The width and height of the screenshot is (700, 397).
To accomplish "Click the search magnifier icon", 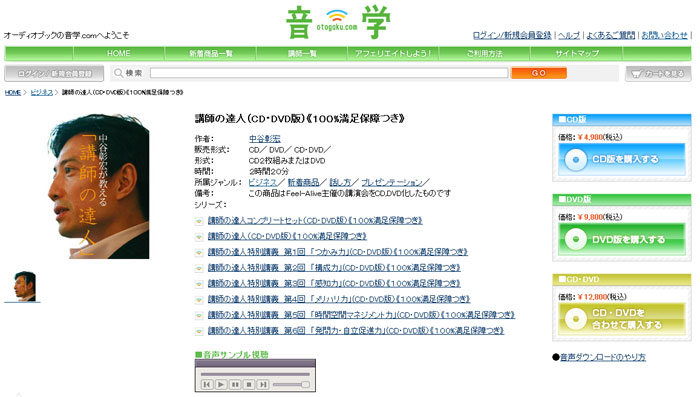I will (x=118, y=73).
